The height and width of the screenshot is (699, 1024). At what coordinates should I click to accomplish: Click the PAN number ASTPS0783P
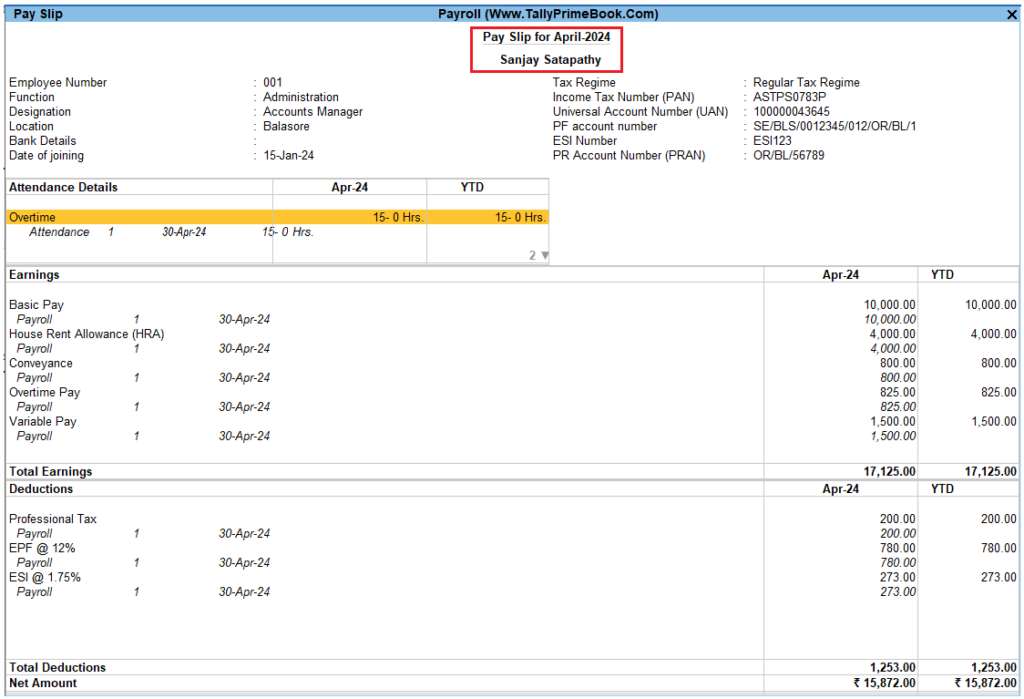click(780, 97)
